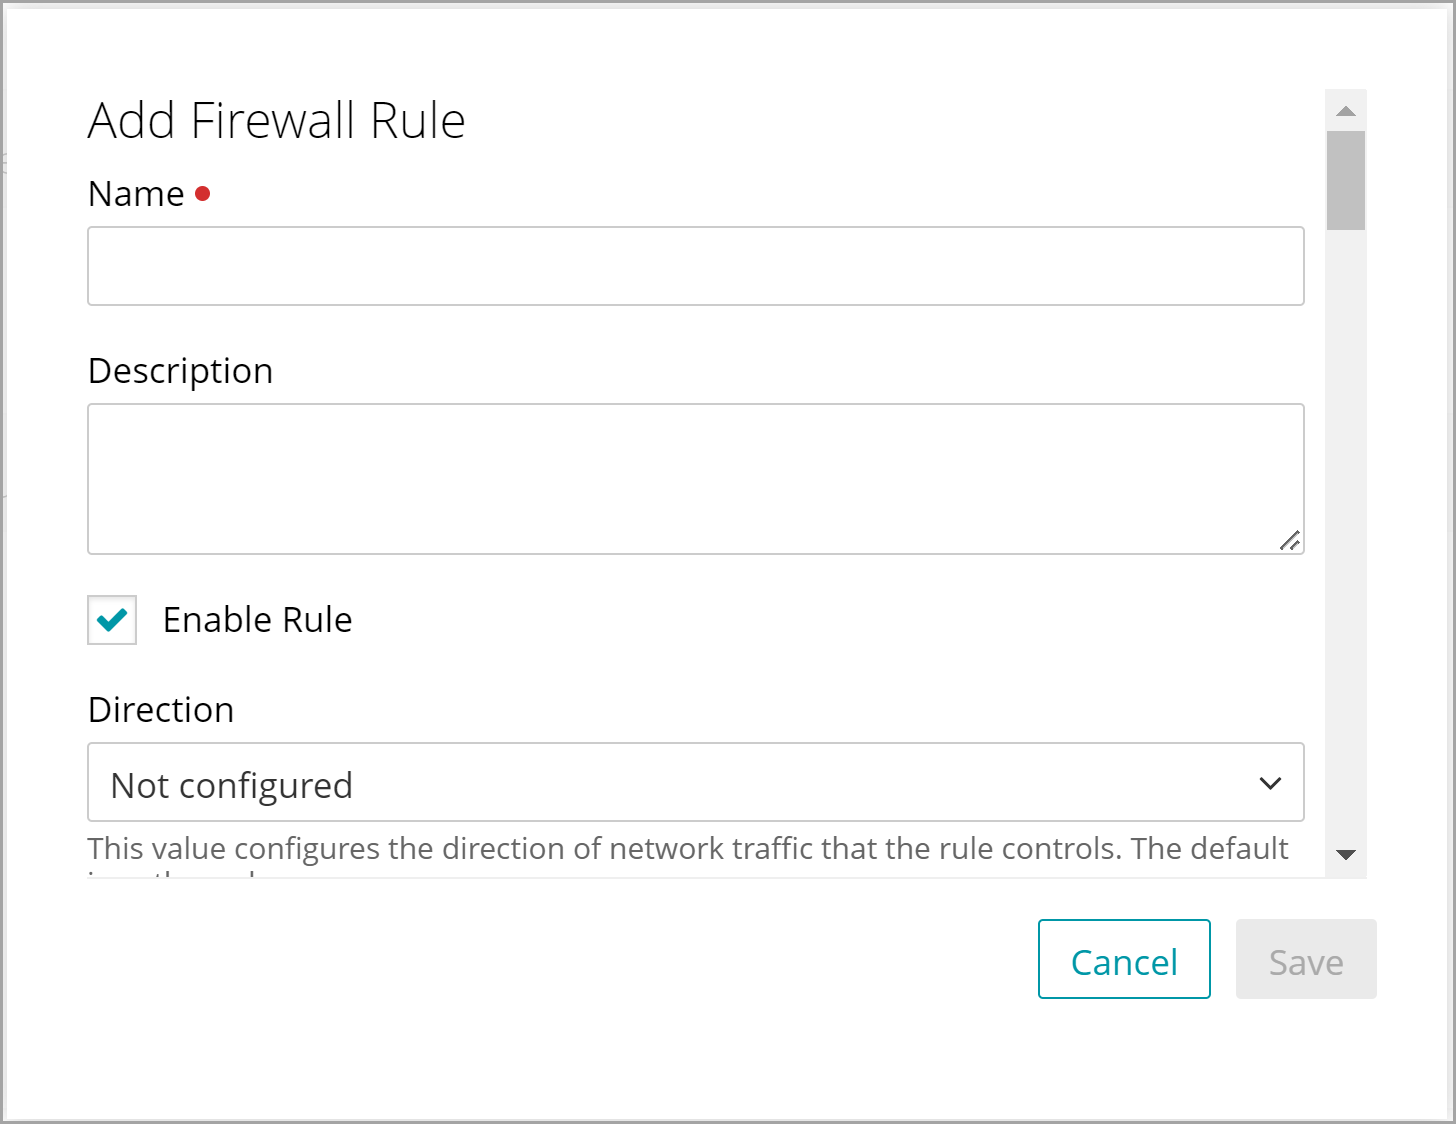Click the Direction dropdown chevron arrow
1456x1124 pixels.
click(1270, 783)
